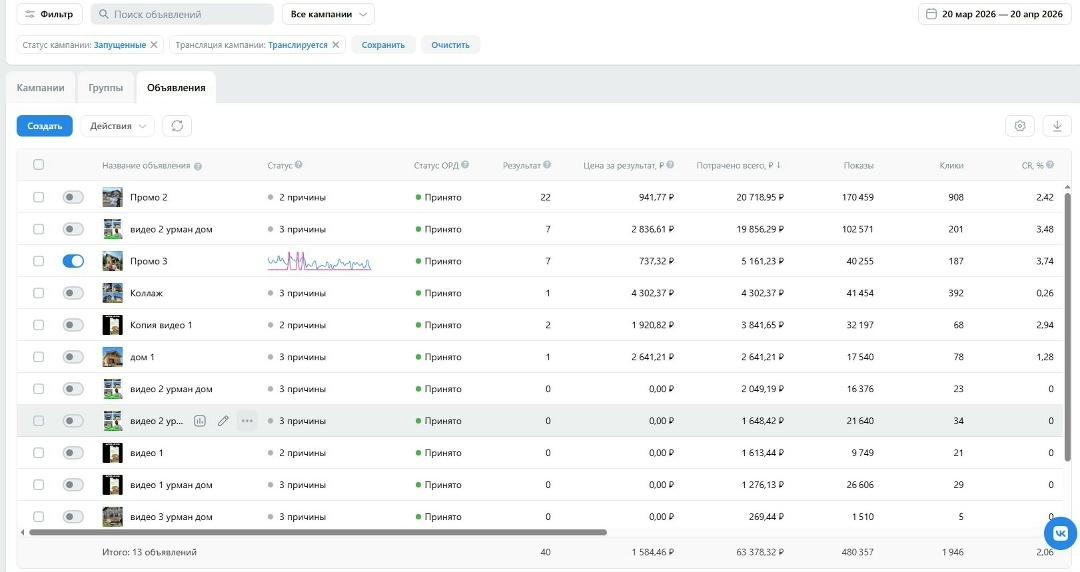Click help icon beside Статус header
1080x572 pixels.
click(x=298, y=165)
